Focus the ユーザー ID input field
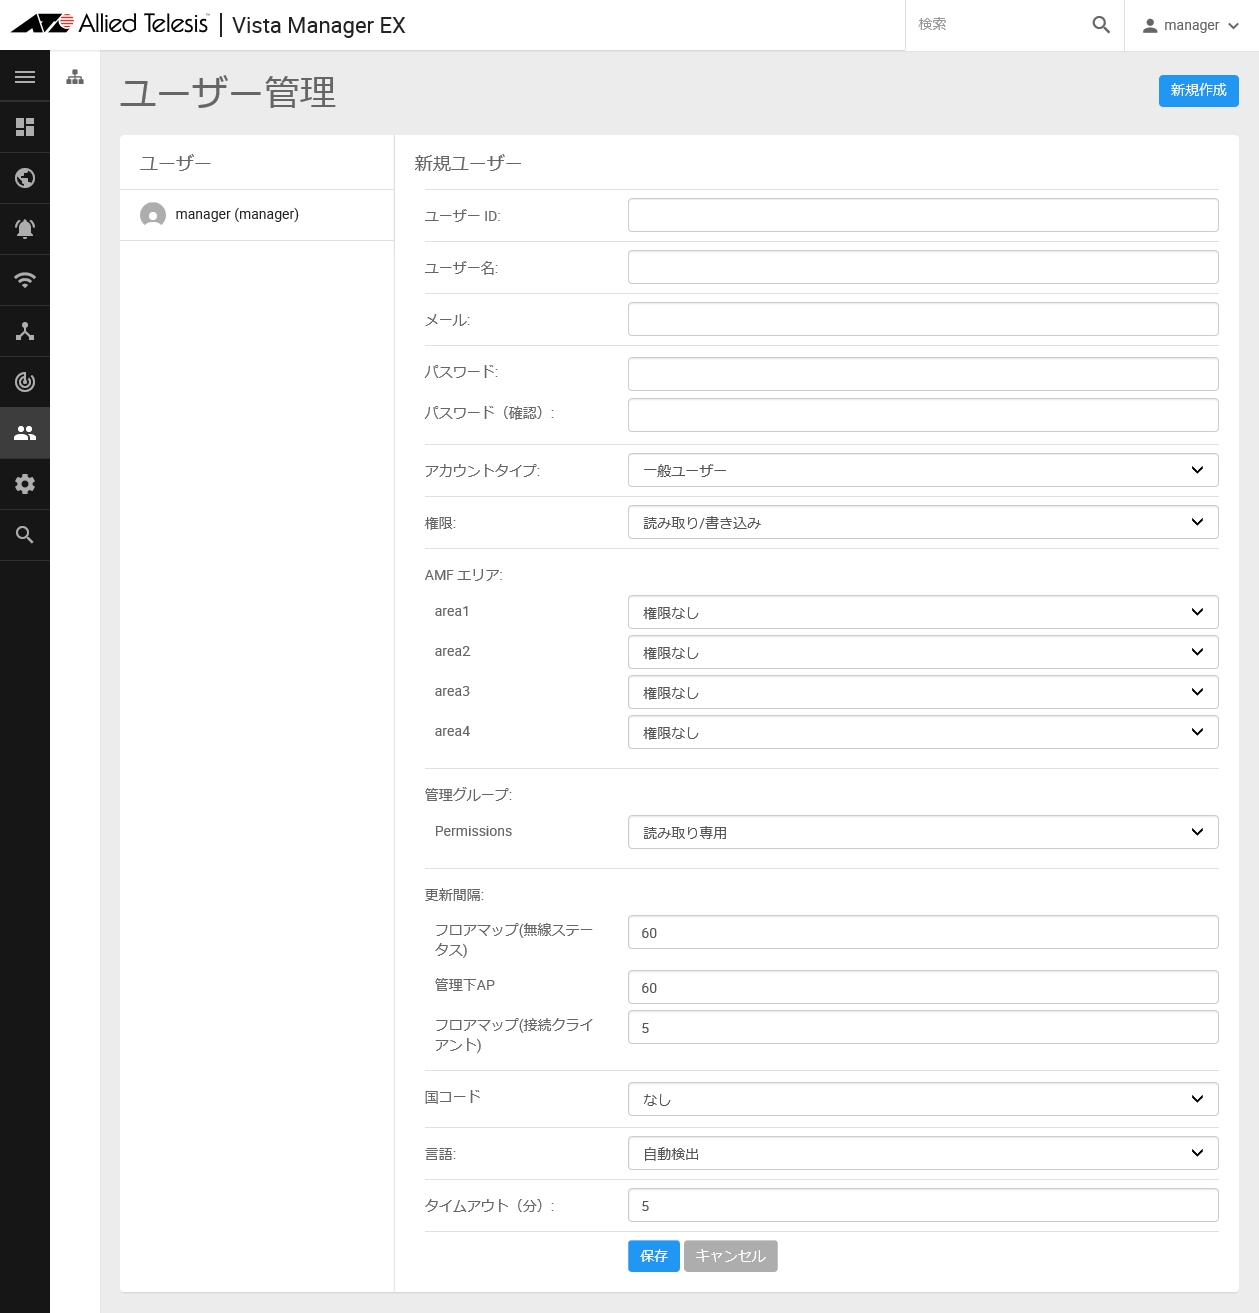The height and width of the screenshot is (1313, 1259). tap(923, 215)
